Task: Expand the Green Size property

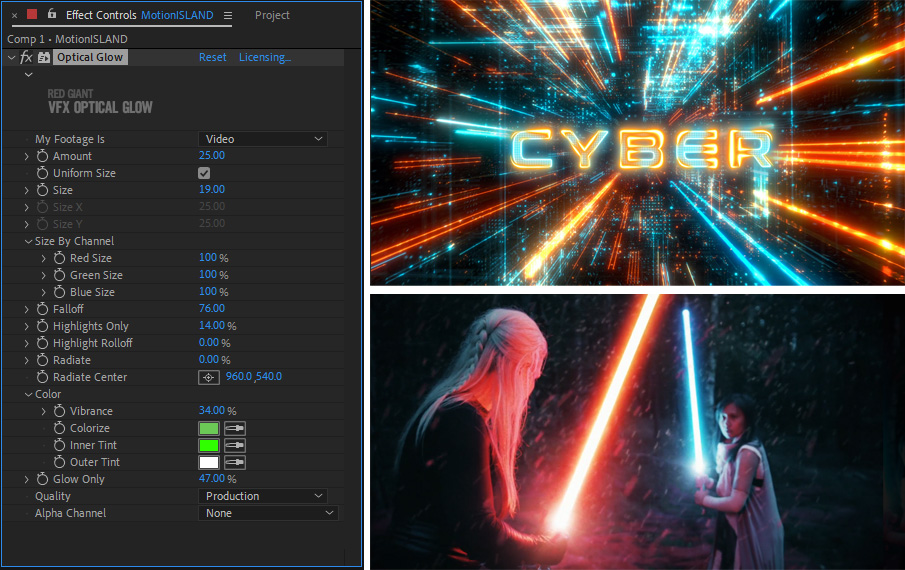Action: click(x=44, y=275)
